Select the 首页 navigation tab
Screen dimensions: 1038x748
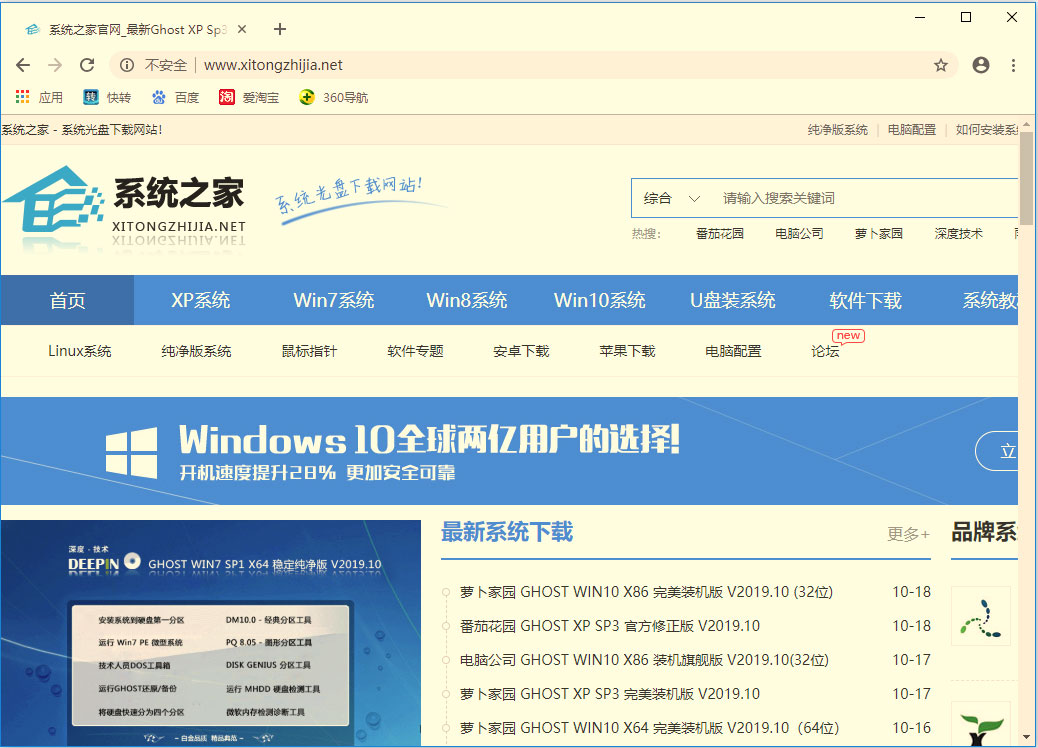pyautogui.click(x=68, y=300)
